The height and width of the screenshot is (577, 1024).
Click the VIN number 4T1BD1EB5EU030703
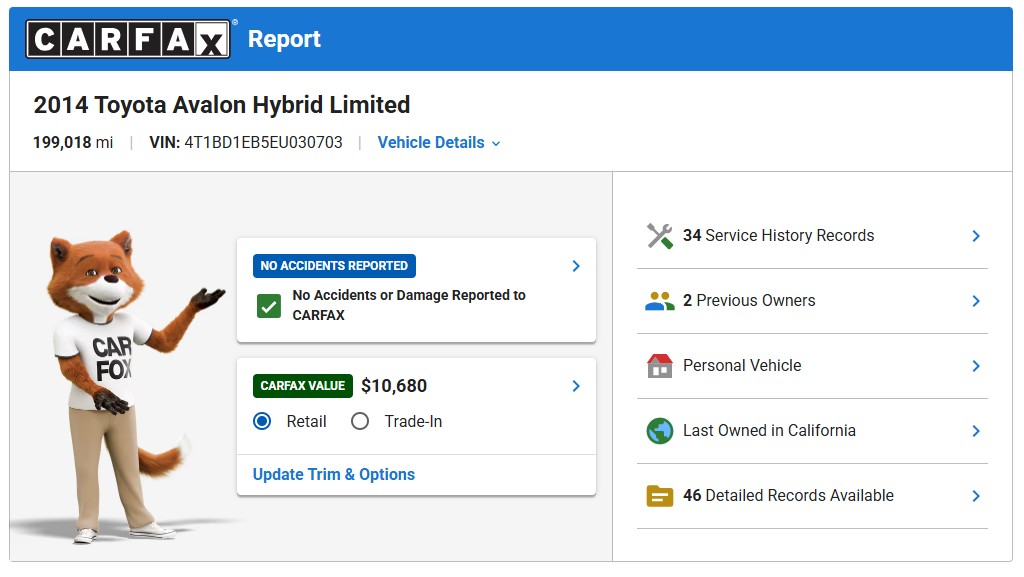(263, 142)
